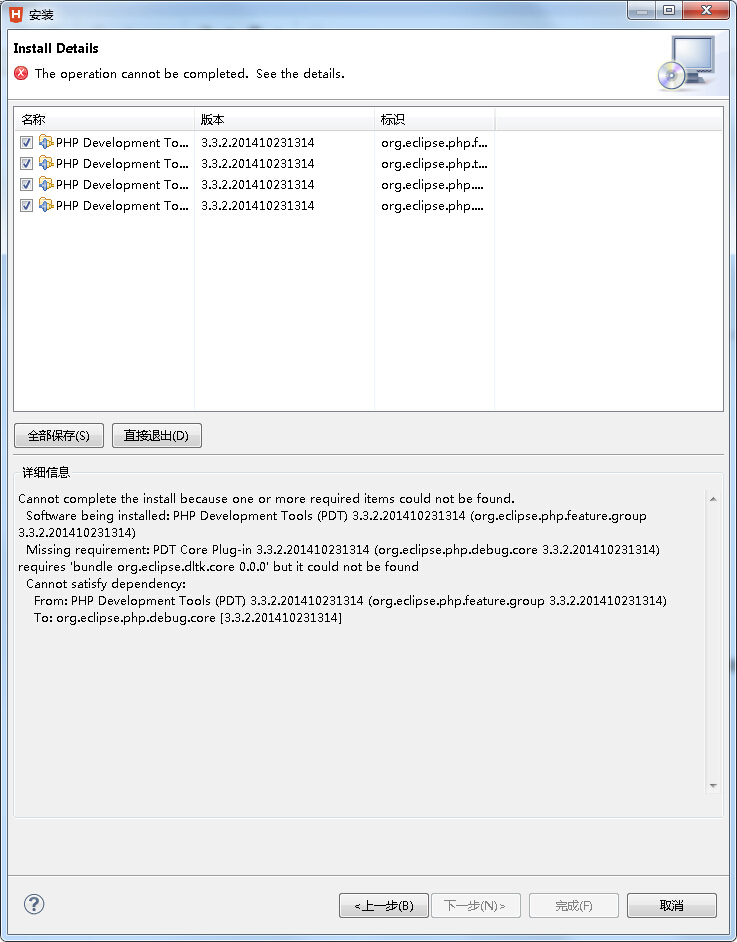Viewport: 737px width, 942px height.
Task: Click the 完成(F) button
Action: 574,905
